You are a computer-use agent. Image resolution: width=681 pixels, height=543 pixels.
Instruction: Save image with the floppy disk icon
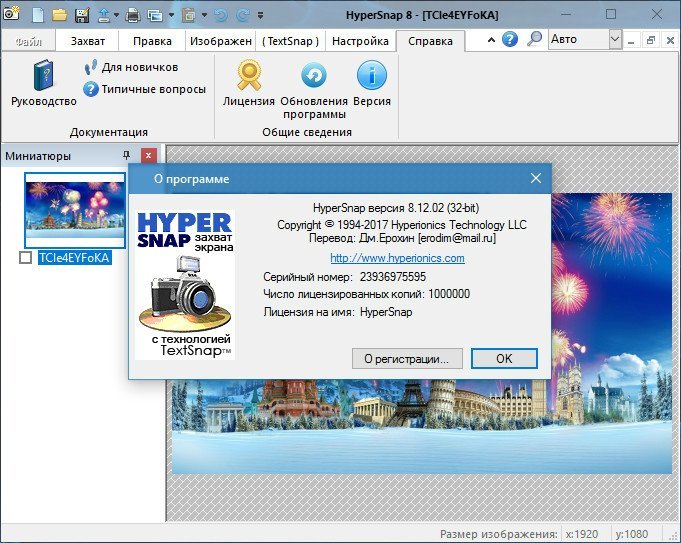(x=82, y=15)
